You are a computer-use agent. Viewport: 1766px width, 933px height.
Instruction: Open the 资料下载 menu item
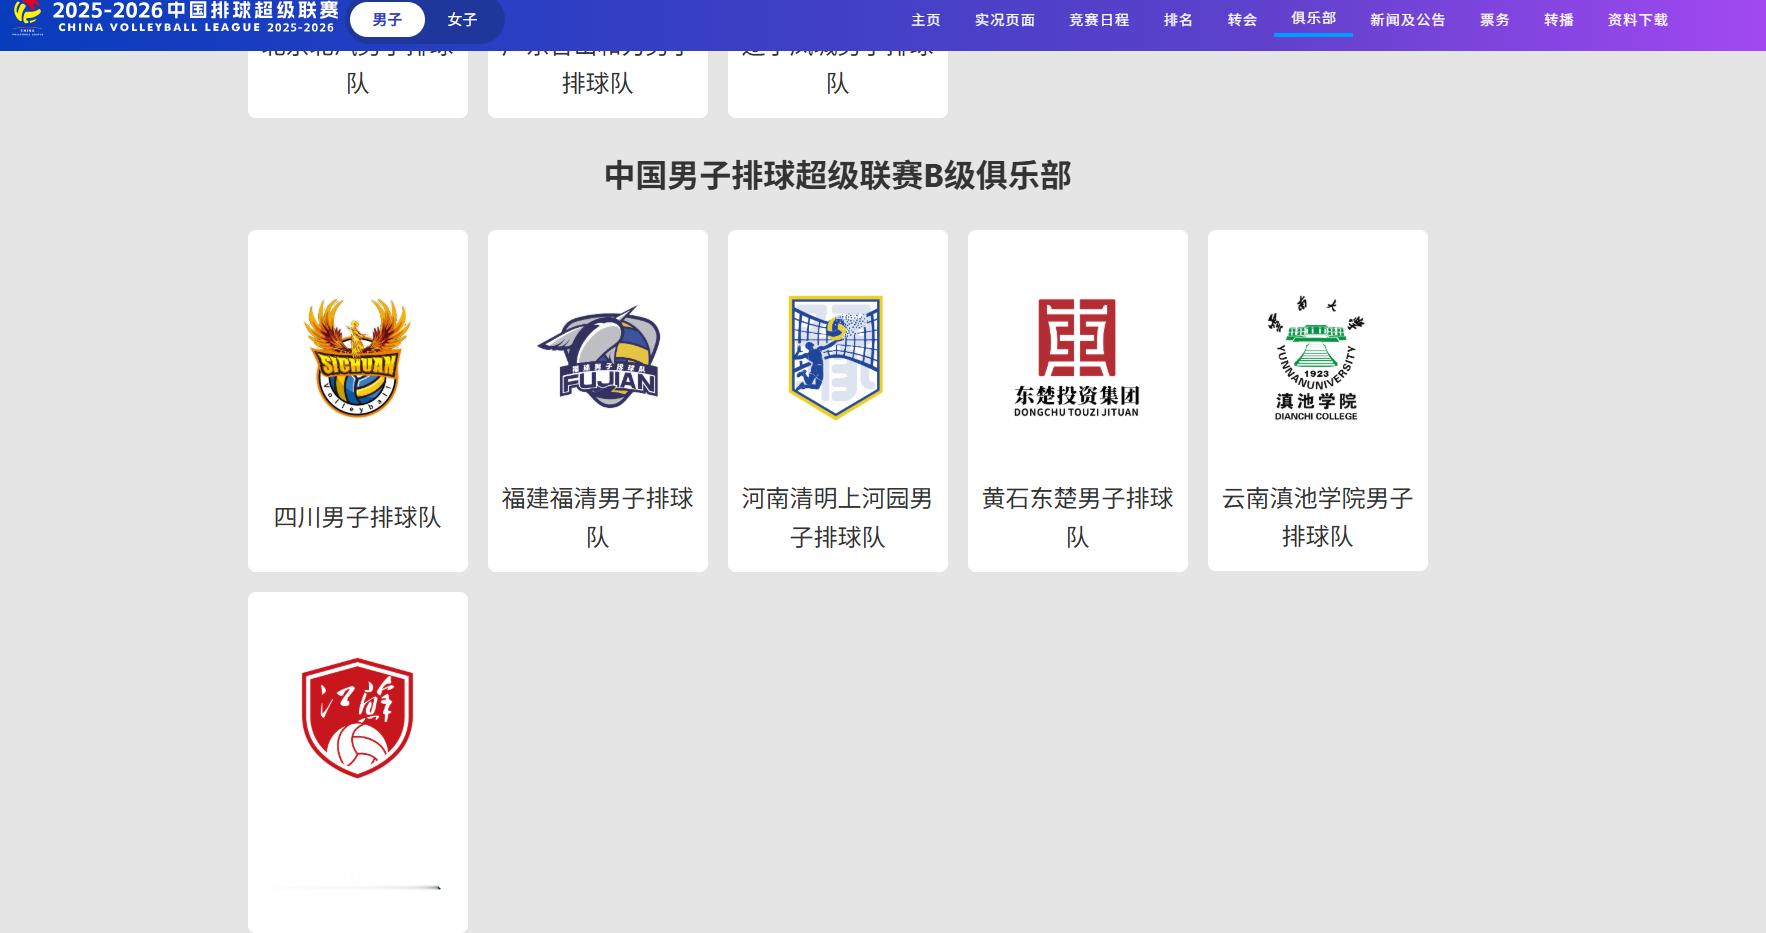(x=1637, y=20)
